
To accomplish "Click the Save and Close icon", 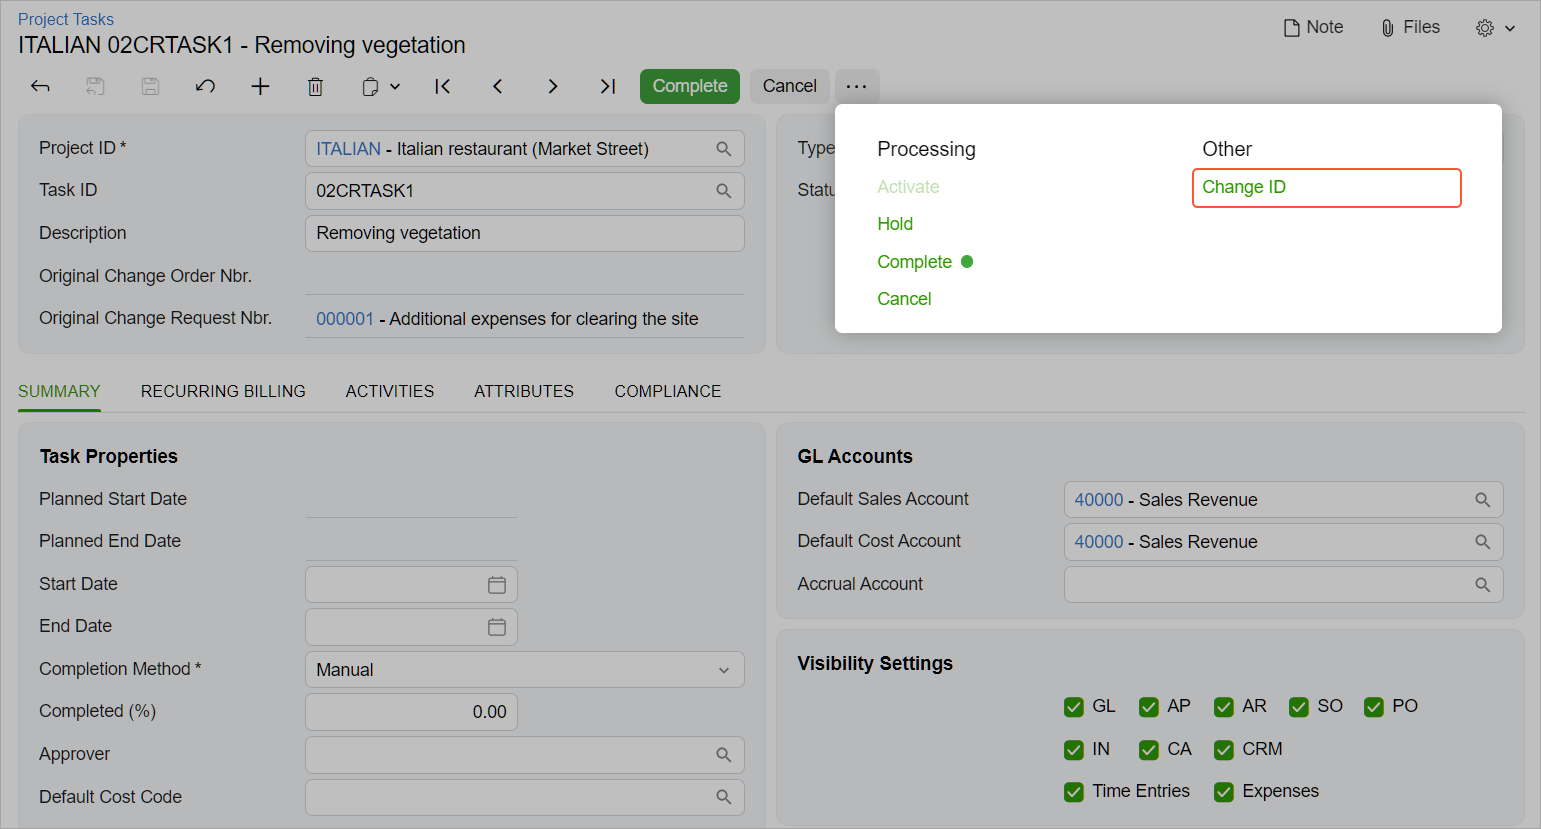I will (95, 86).
